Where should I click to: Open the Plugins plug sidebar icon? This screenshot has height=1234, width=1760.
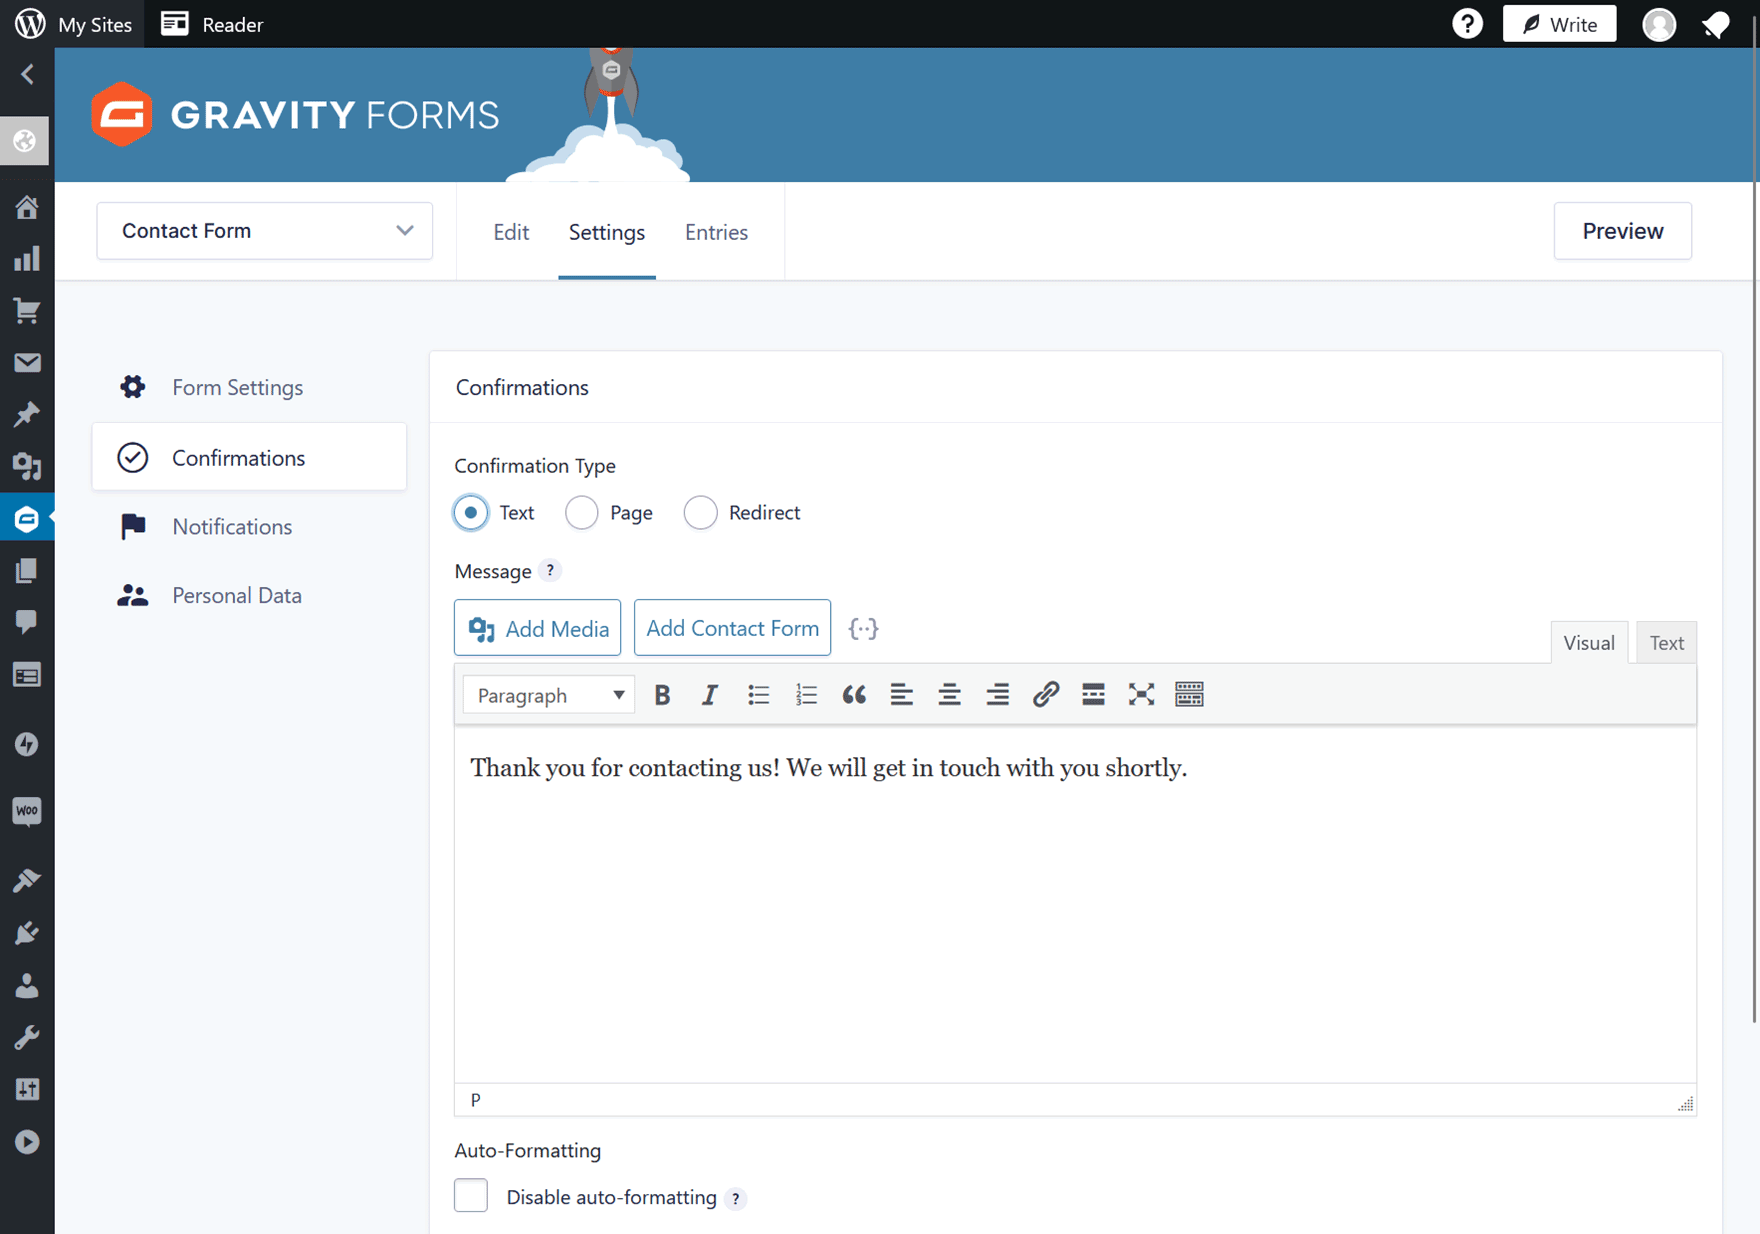pos(27,933)
